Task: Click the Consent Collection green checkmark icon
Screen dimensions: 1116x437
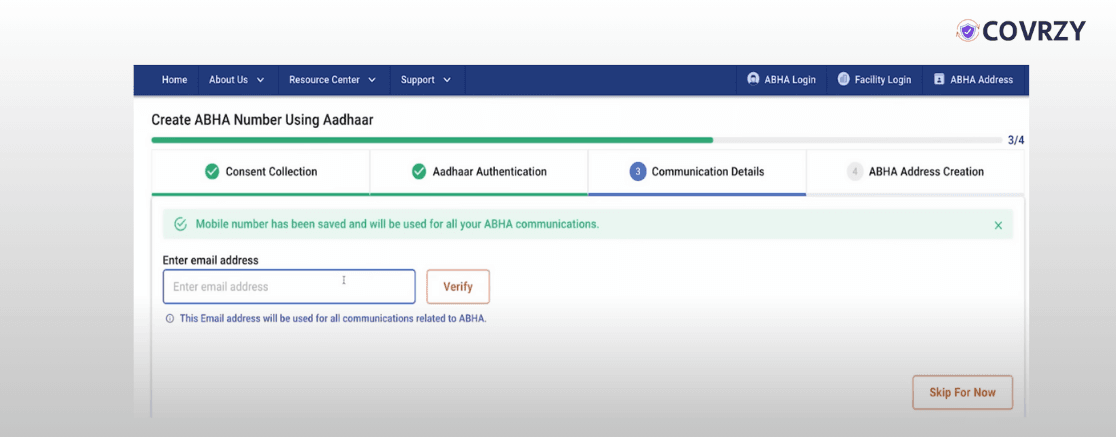Action: click(212, 172)
